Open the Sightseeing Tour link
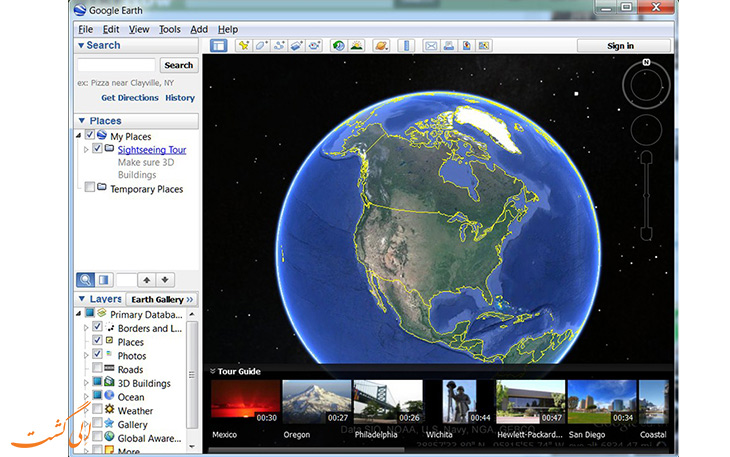 click(x=152, y=150)
